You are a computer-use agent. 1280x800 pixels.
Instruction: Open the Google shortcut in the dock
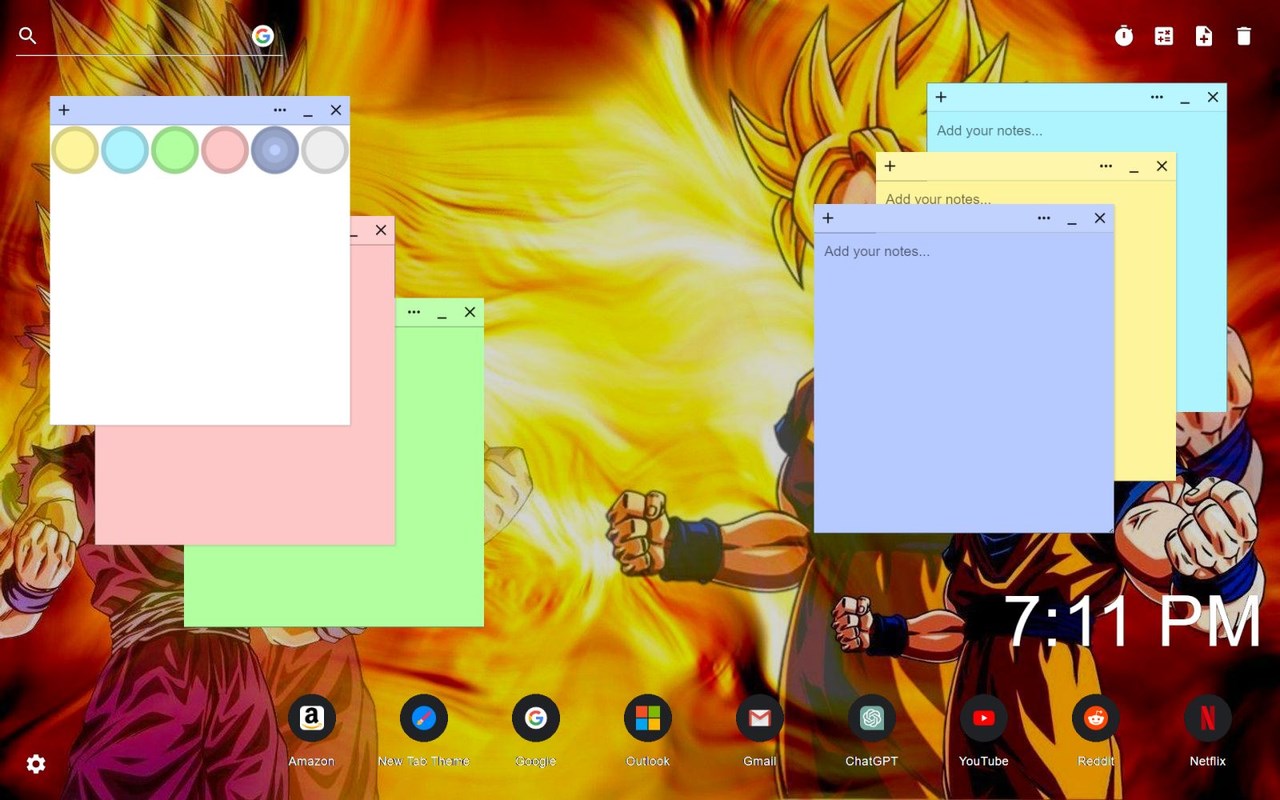click(x=536, y=718)
